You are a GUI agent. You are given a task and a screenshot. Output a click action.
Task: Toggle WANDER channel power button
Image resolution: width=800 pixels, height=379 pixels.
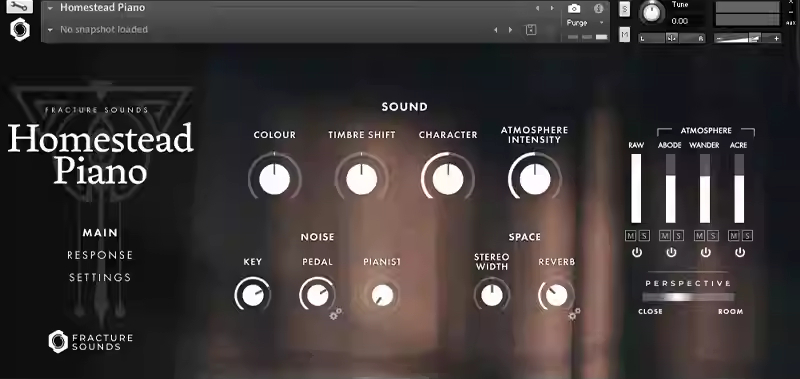pyautogui.click(x=706, y=252)
